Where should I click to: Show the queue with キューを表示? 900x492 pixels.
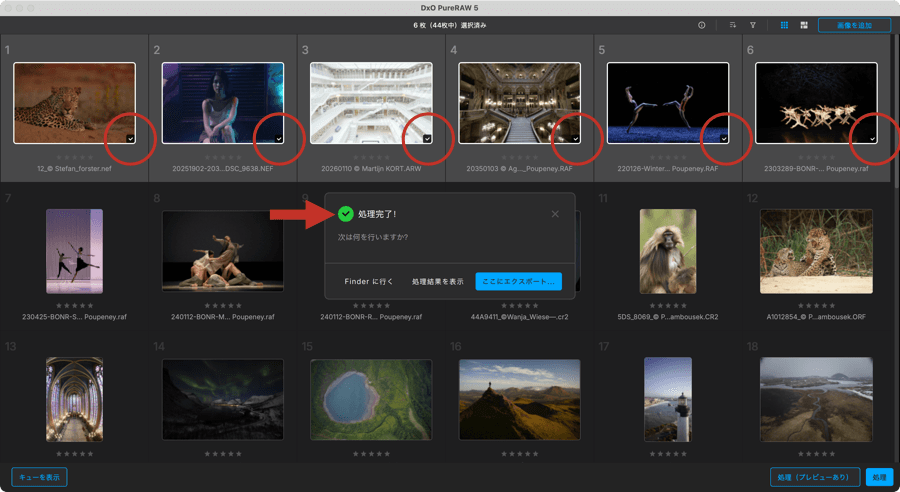pos(39,477)
